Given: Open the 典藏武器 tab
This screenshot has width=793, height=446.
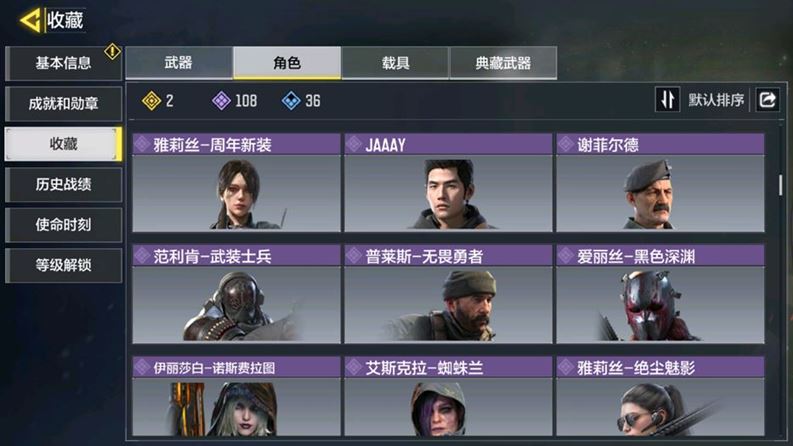Looking at the screenshot, I should click(x=503, y=63).
